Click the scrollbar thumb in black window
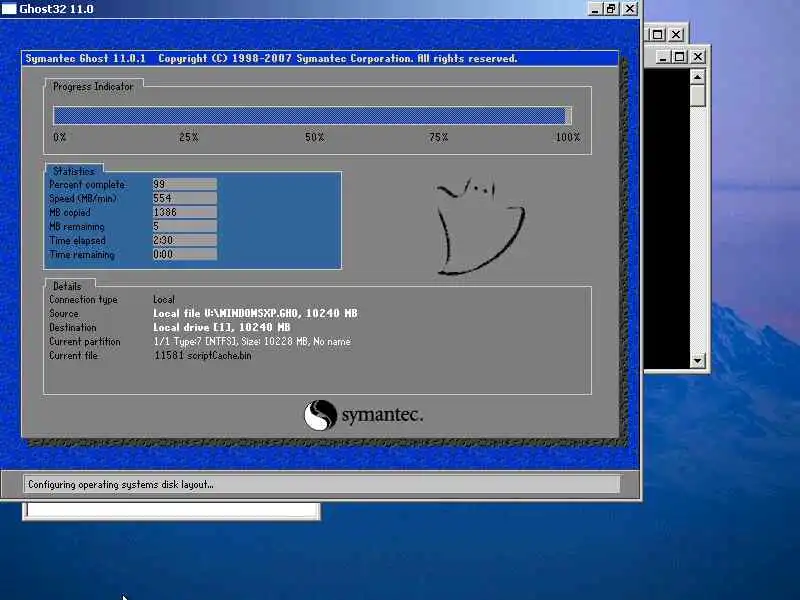 tap(697, 95)
